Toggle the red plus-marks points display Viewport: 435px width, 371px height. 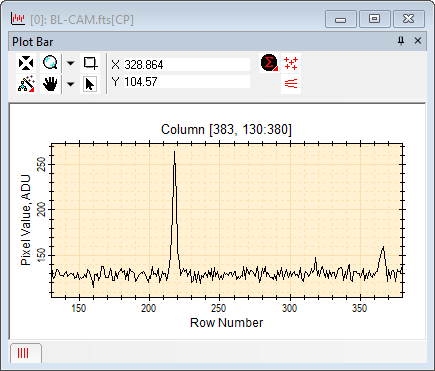(291, 63)
